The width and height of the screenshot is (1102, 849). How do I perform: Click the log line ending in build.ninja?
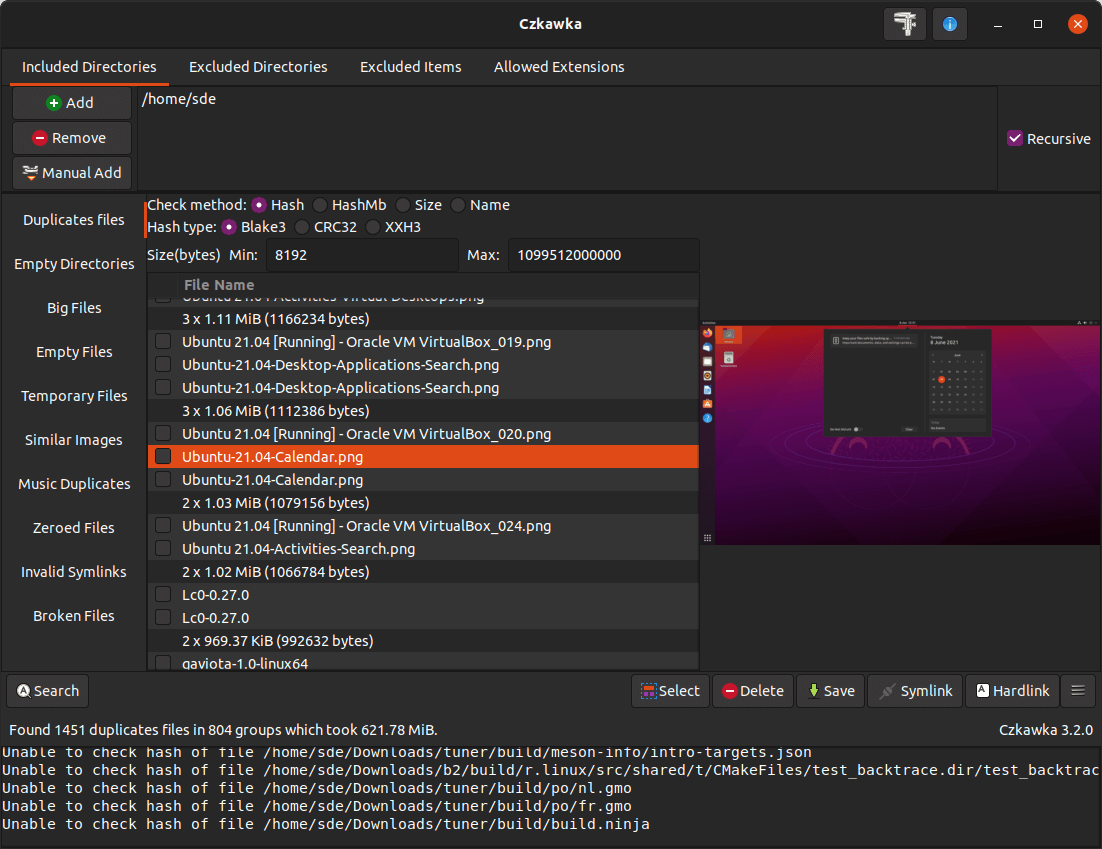pyautogui.click(x=325, y=824)
